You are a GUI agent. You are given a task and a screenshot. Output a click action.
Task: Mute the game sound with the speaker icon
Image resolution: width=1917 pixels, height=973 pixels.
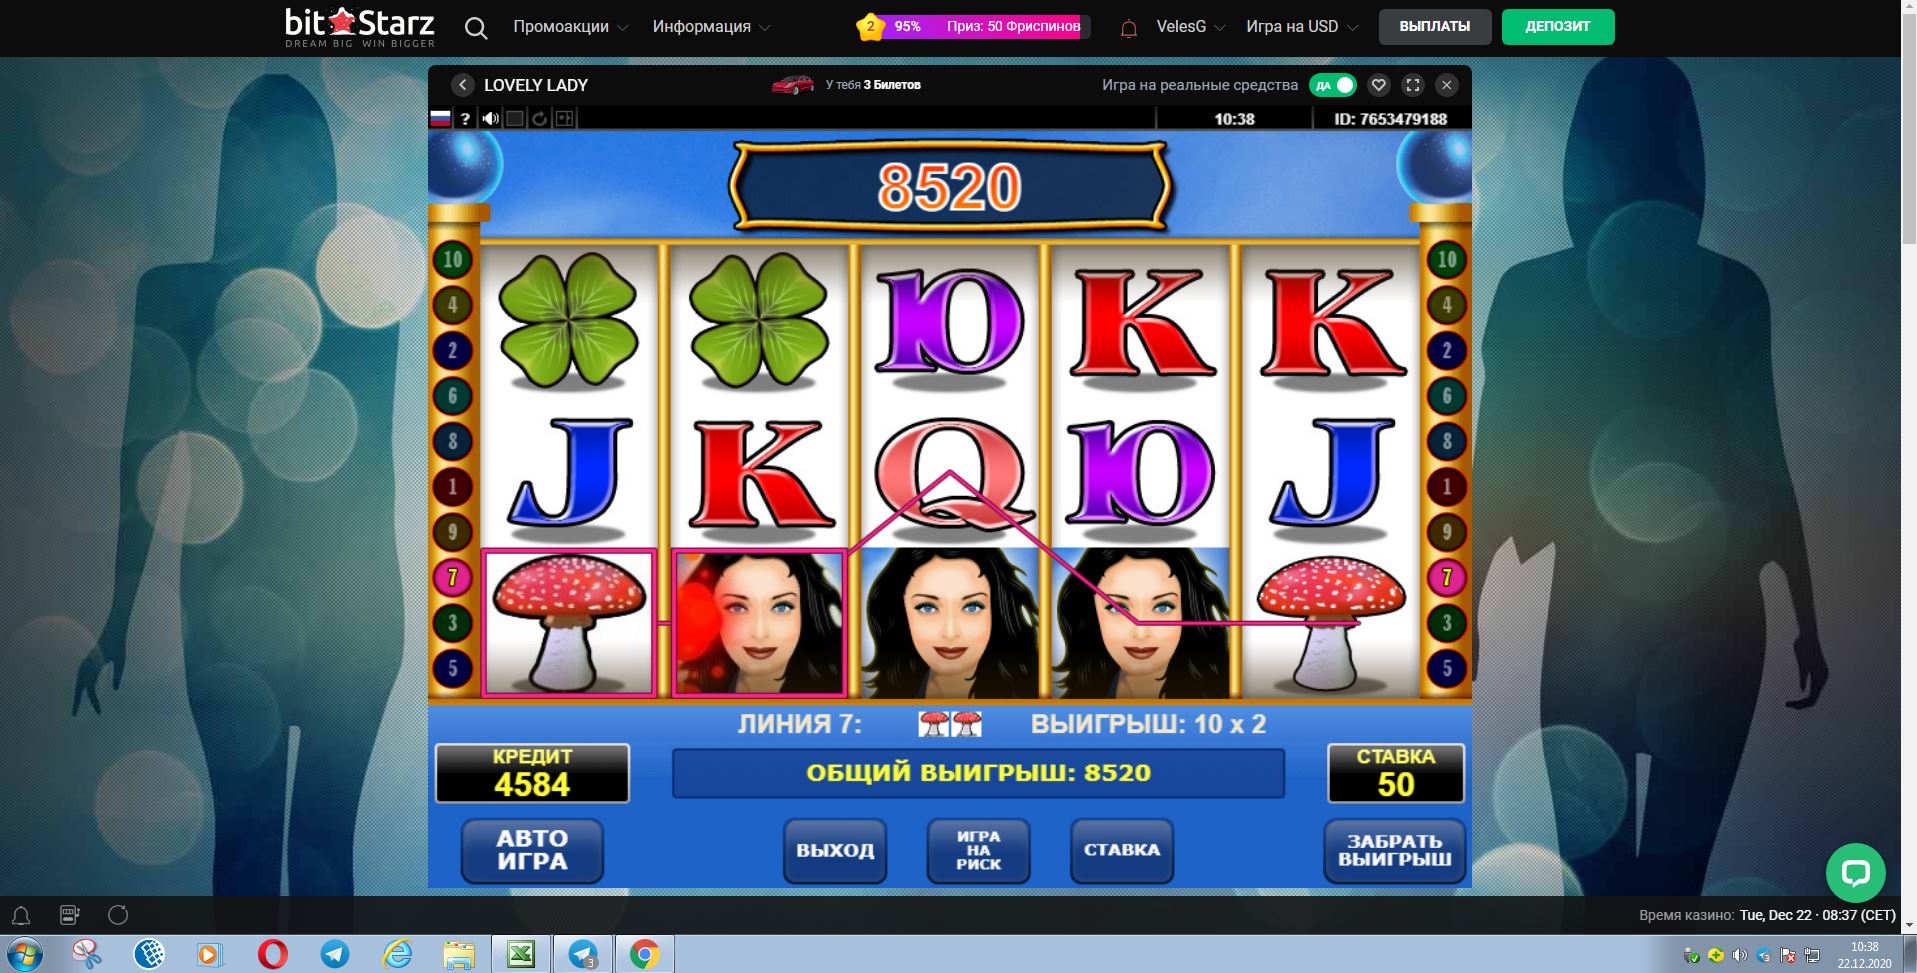(x=490, y=119)
